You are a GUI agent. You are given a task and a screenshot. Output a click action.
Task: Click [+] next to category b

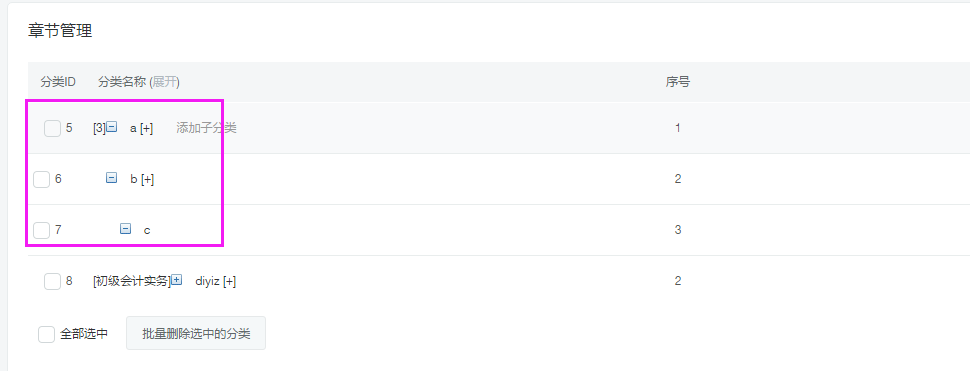[x=147, y=179]
